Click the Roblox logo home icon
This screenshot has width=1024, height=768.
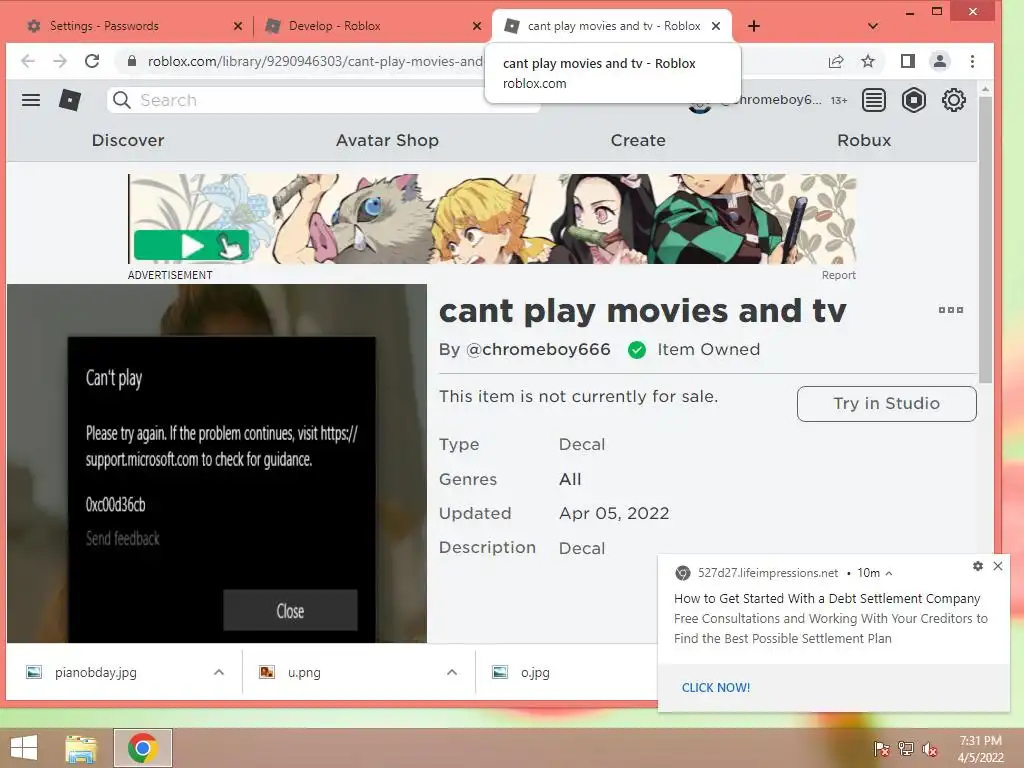[x=70, y=100]
